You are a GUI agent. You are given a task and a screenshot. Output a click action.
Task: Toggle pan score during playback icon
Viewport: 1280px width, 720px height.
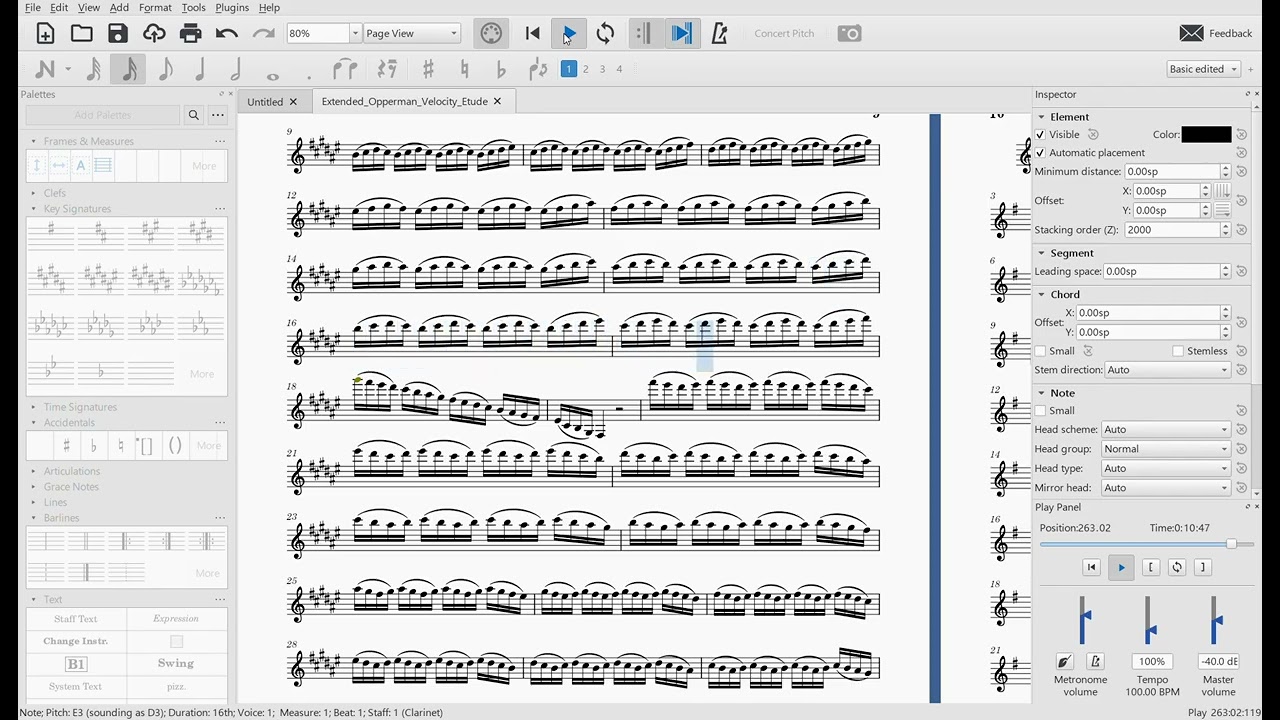681,33
